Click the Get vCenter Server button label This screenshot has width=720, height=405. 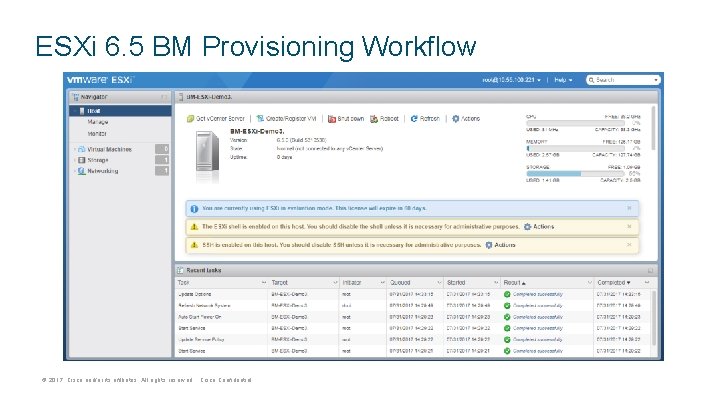[x=220, y=118]
